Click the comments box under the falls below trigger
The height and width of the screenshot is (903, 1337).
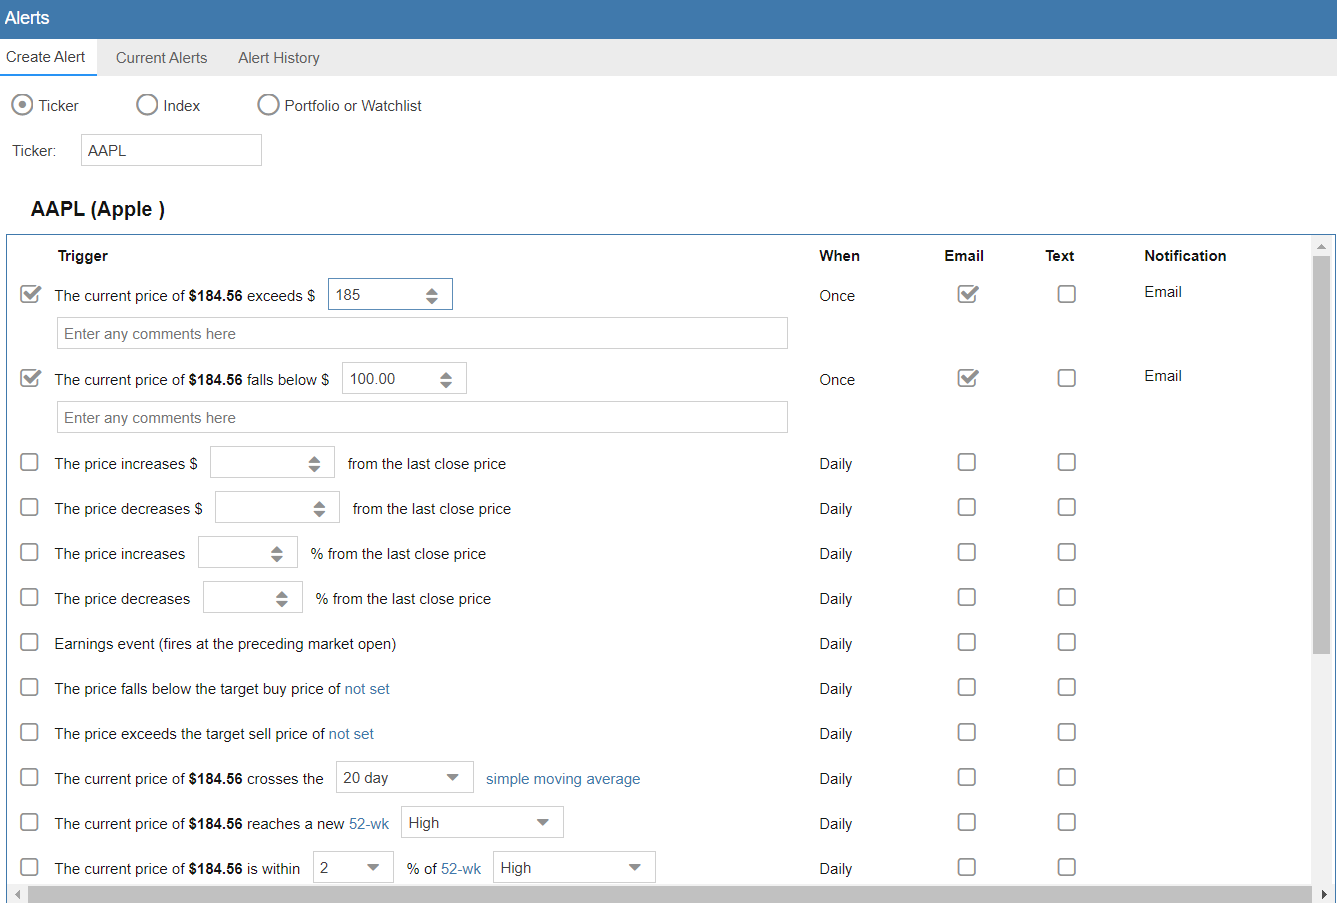click(x=422, y=417)
